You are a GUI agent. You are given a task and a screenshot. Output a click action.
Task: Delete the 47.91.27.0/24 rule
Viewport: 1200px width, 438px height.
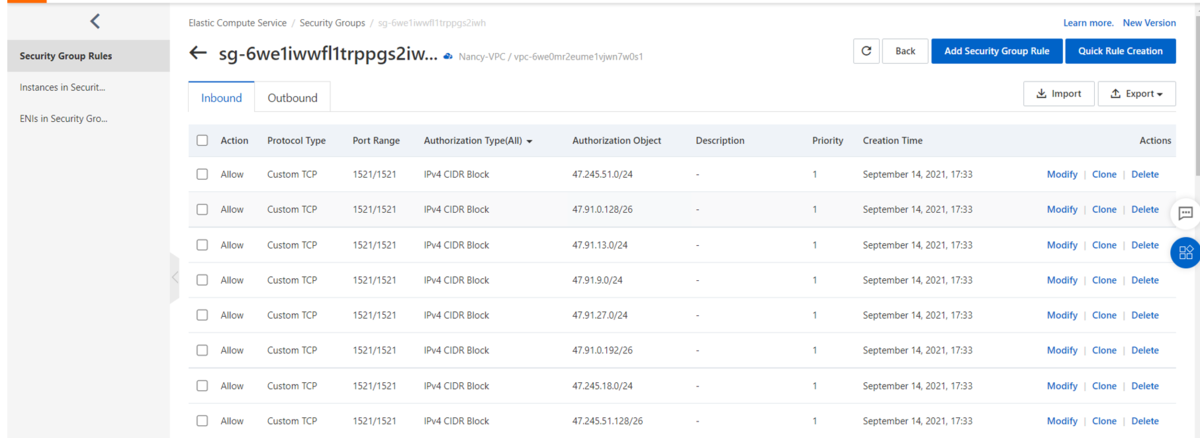[x=1145, y=315]
